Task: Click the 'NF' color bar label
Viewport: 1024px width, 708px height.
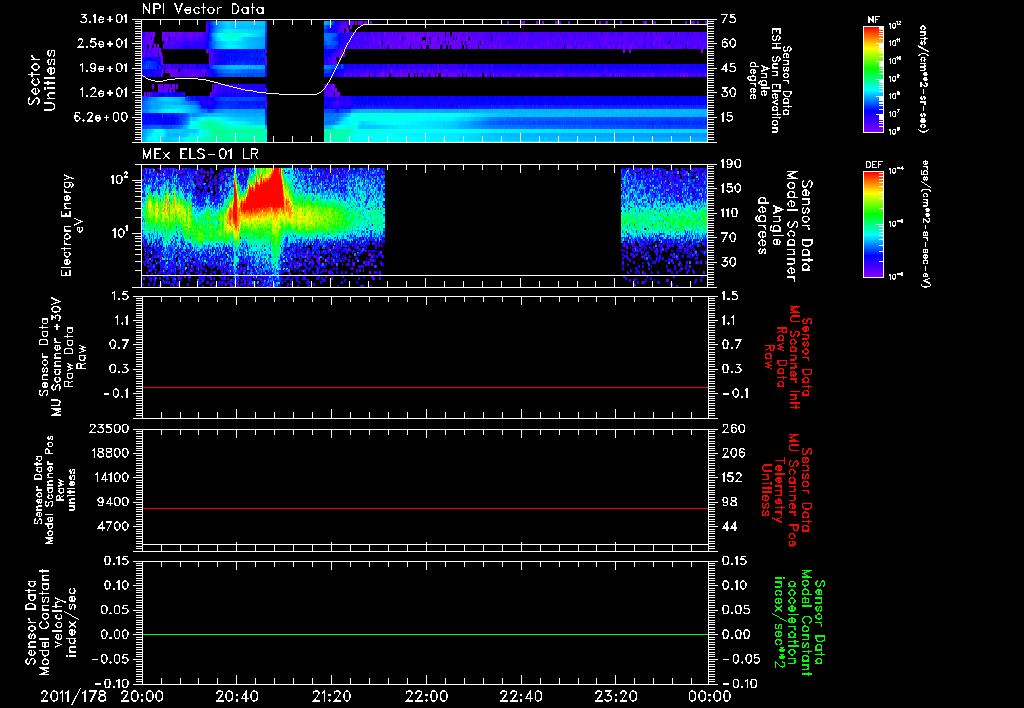Action: (x=873, y=20)
